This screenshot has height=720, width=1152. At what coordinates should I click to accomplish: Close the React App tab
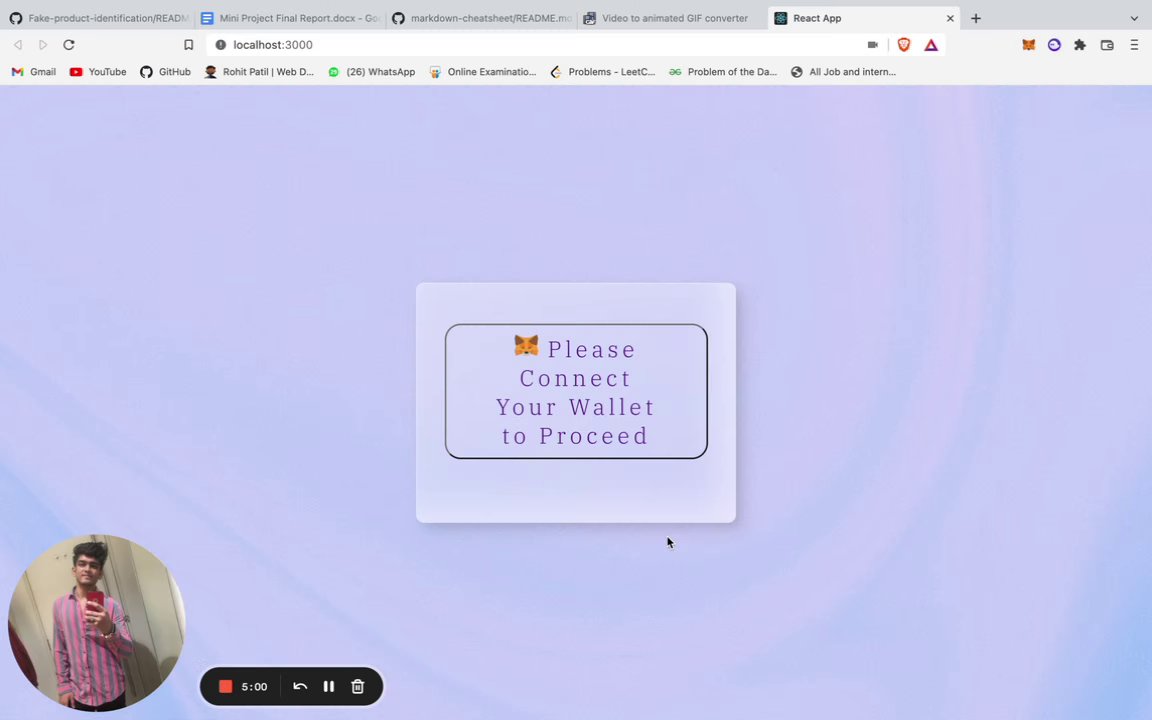(950, 18)
